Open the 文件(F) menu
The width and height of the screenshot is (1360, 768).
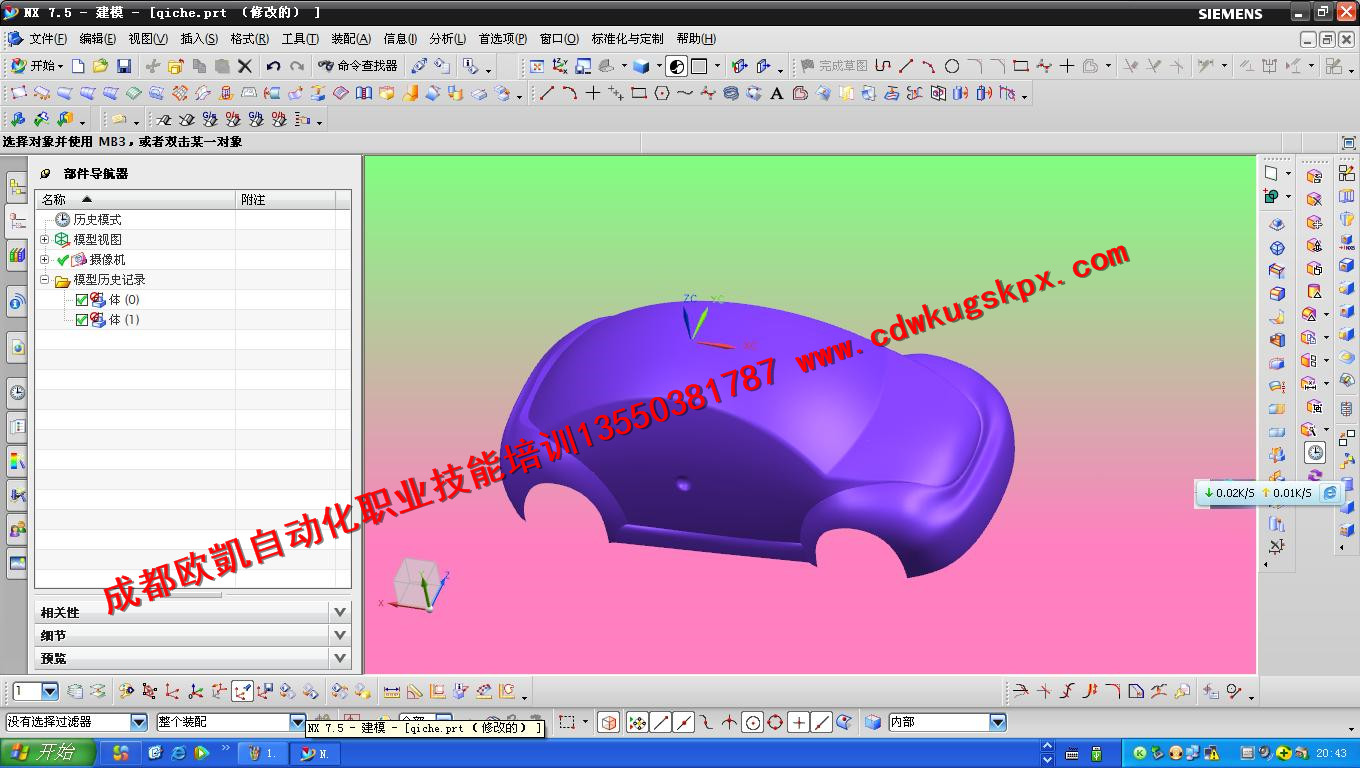pyautogui.click(x=47, y=39)
